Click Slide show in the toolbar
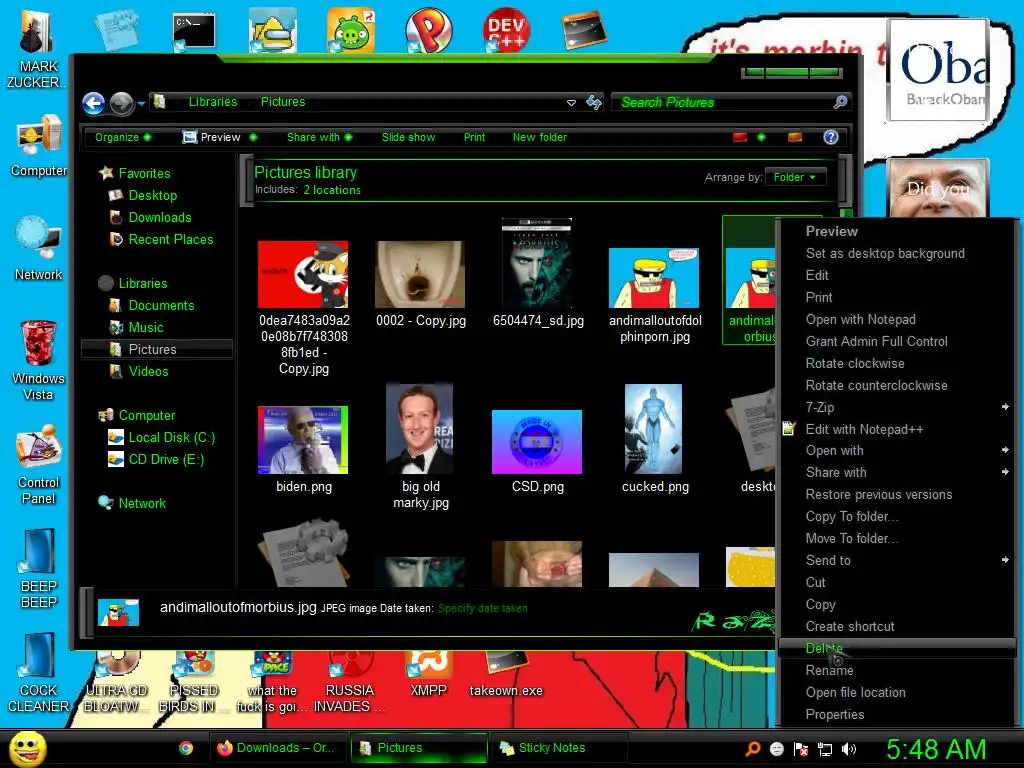This screenshot has width=1024, height=768. [408, 137]
